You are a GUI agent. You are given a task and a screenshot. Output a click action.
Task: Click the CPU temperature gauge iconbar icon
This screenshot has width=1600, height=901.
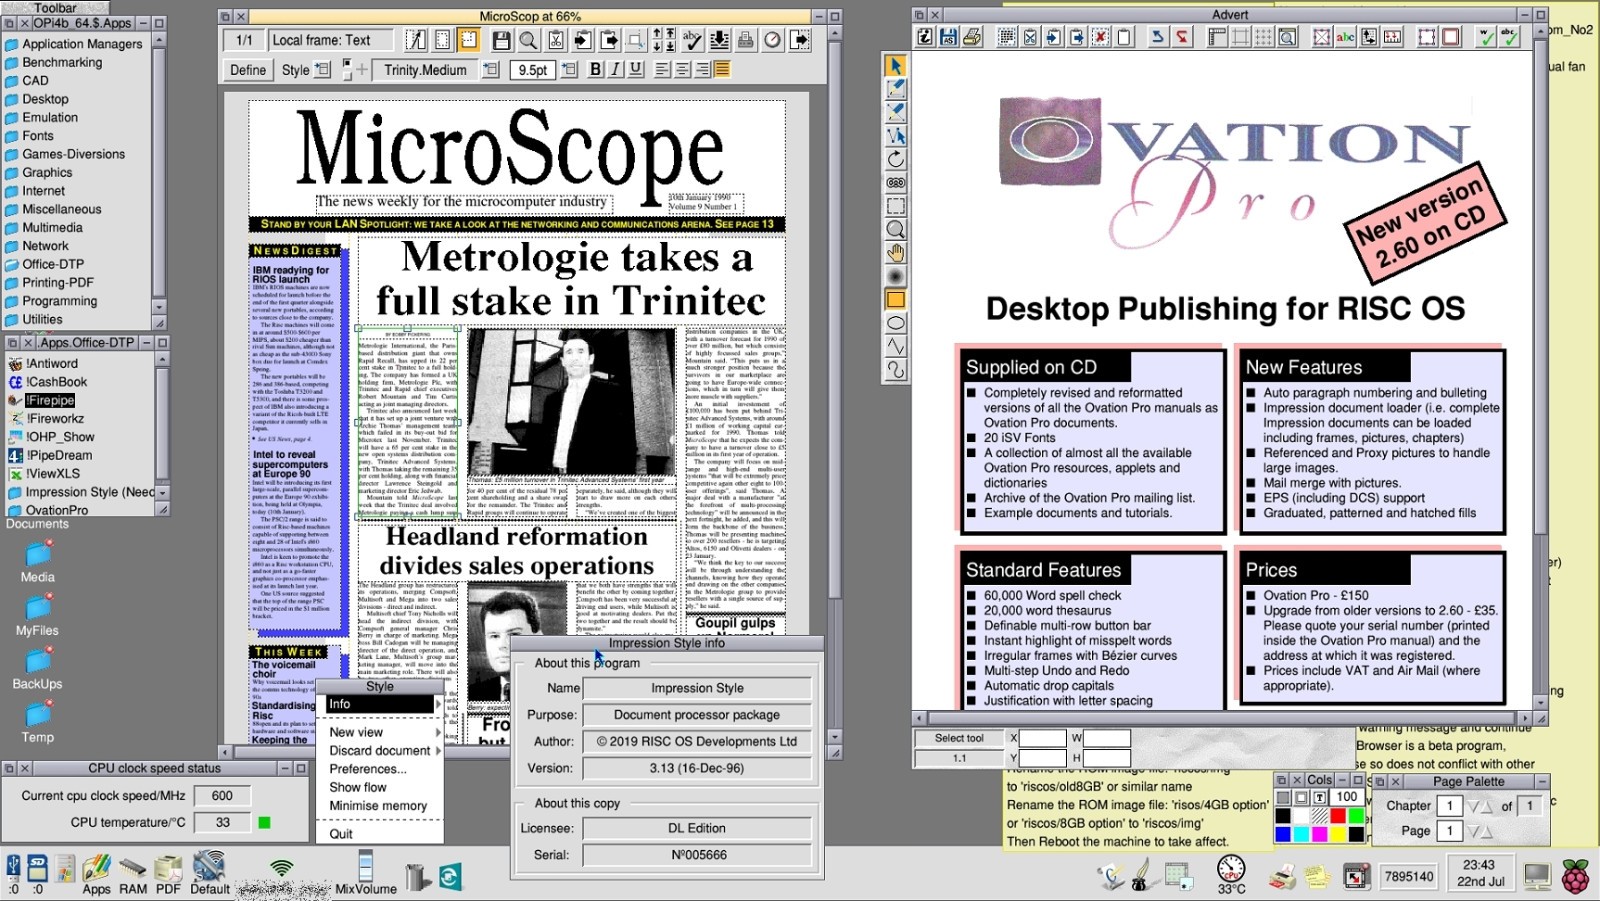coord(1231,873)
